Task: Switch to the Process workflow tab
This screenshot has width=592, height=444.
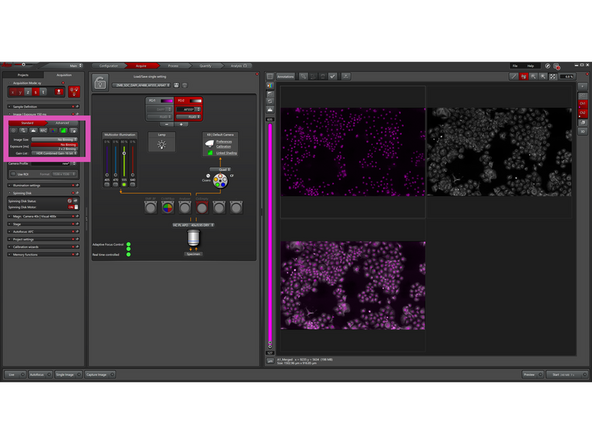Action: (x=173, y=66)
